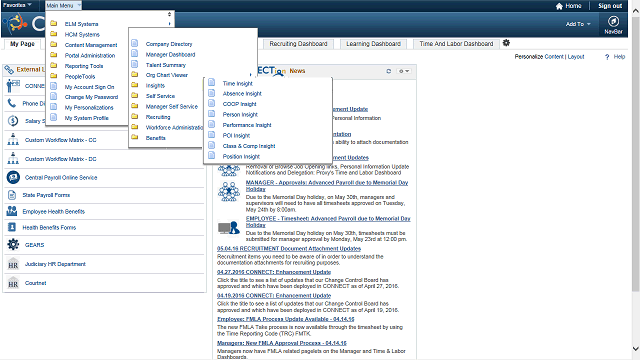
Task: Switch to Recruiting Dashboard tab
Action: pyautogui.click(x=298, y=44)
